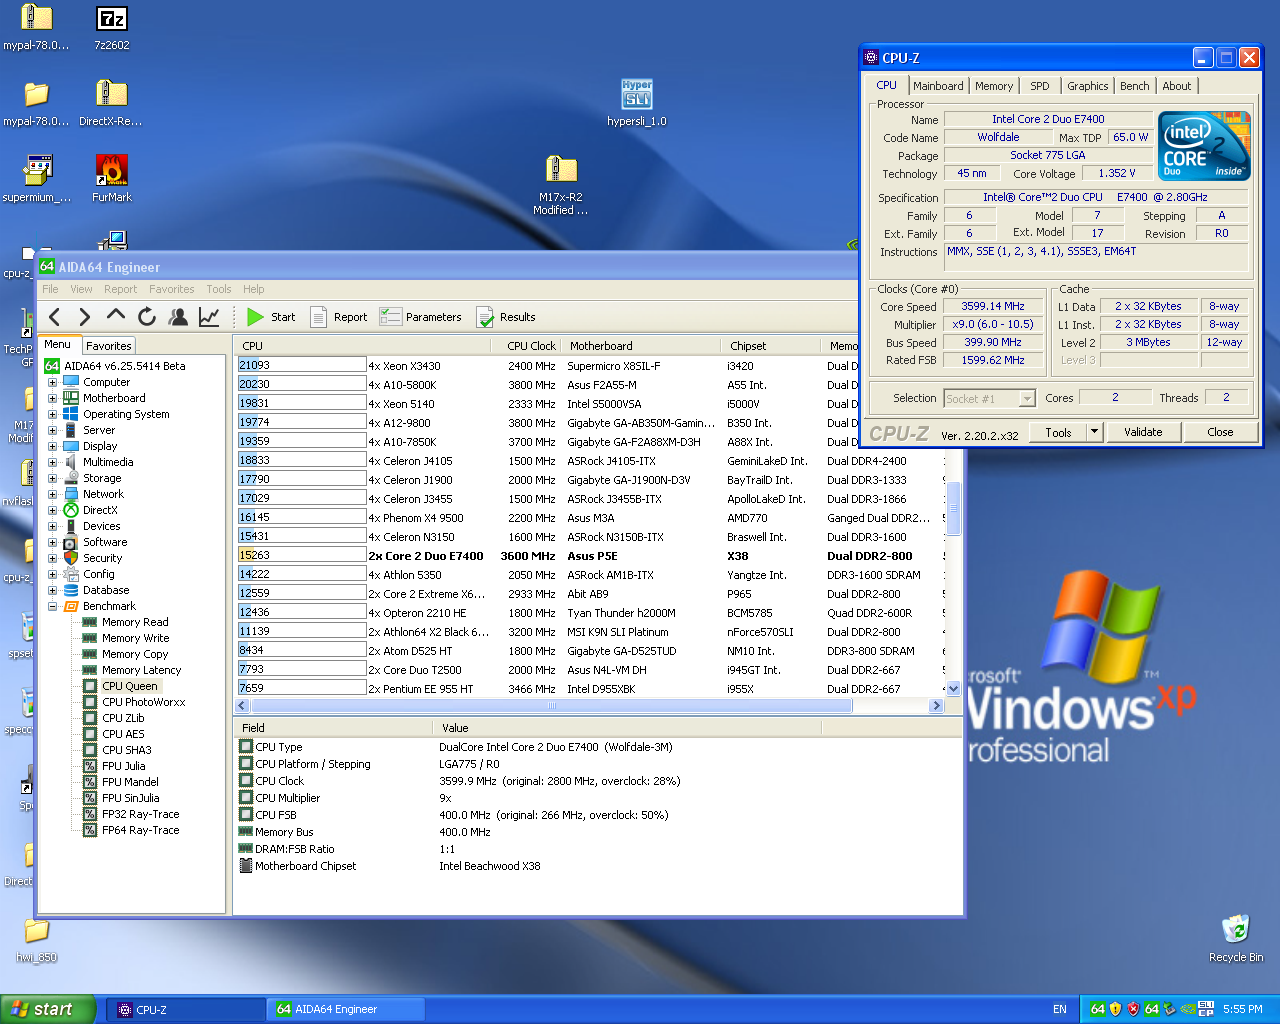Select the supermium desktop icon
Viewport: 1280px width, 1024px height.
click(37, 180)
